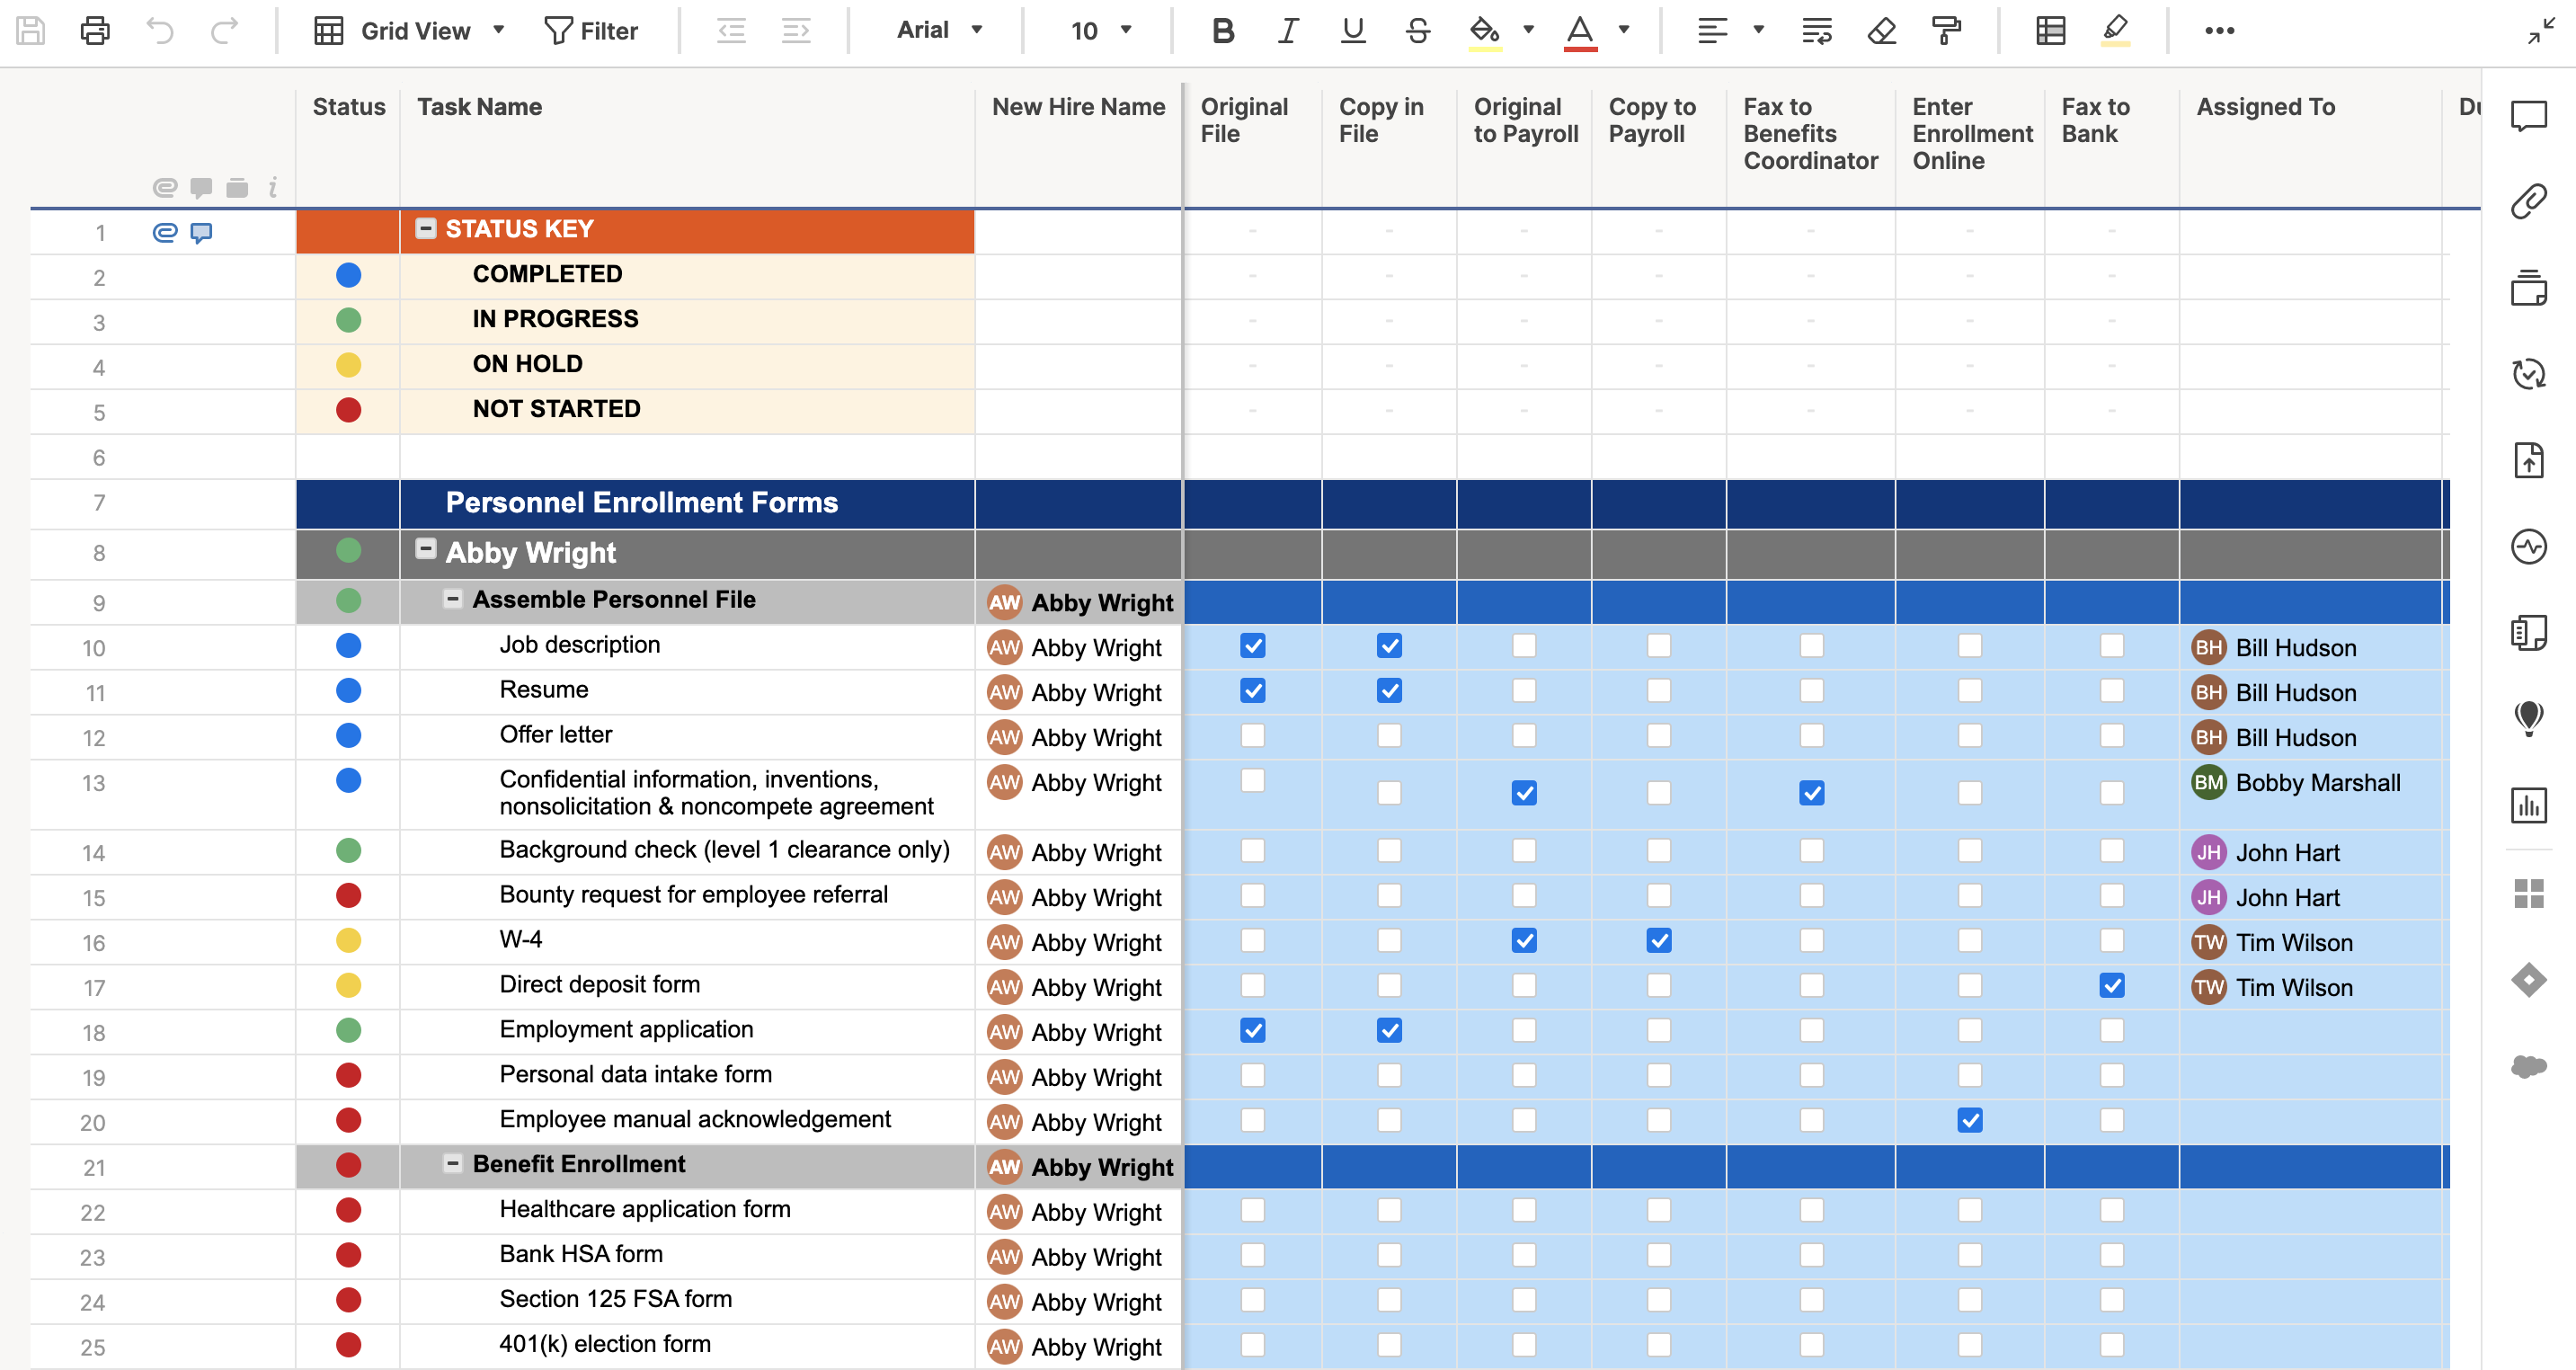Uncheck Fax to Bank for Direct deposit form
The height and width of the screenshot is (1370, 2576).
(x=2111, y=986)
